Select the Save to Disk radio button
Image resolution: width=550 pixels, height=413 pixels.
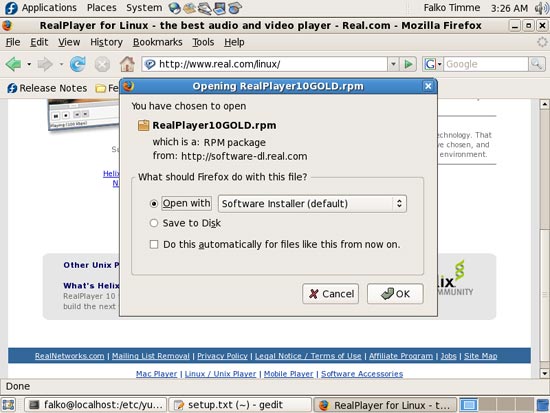154,223
